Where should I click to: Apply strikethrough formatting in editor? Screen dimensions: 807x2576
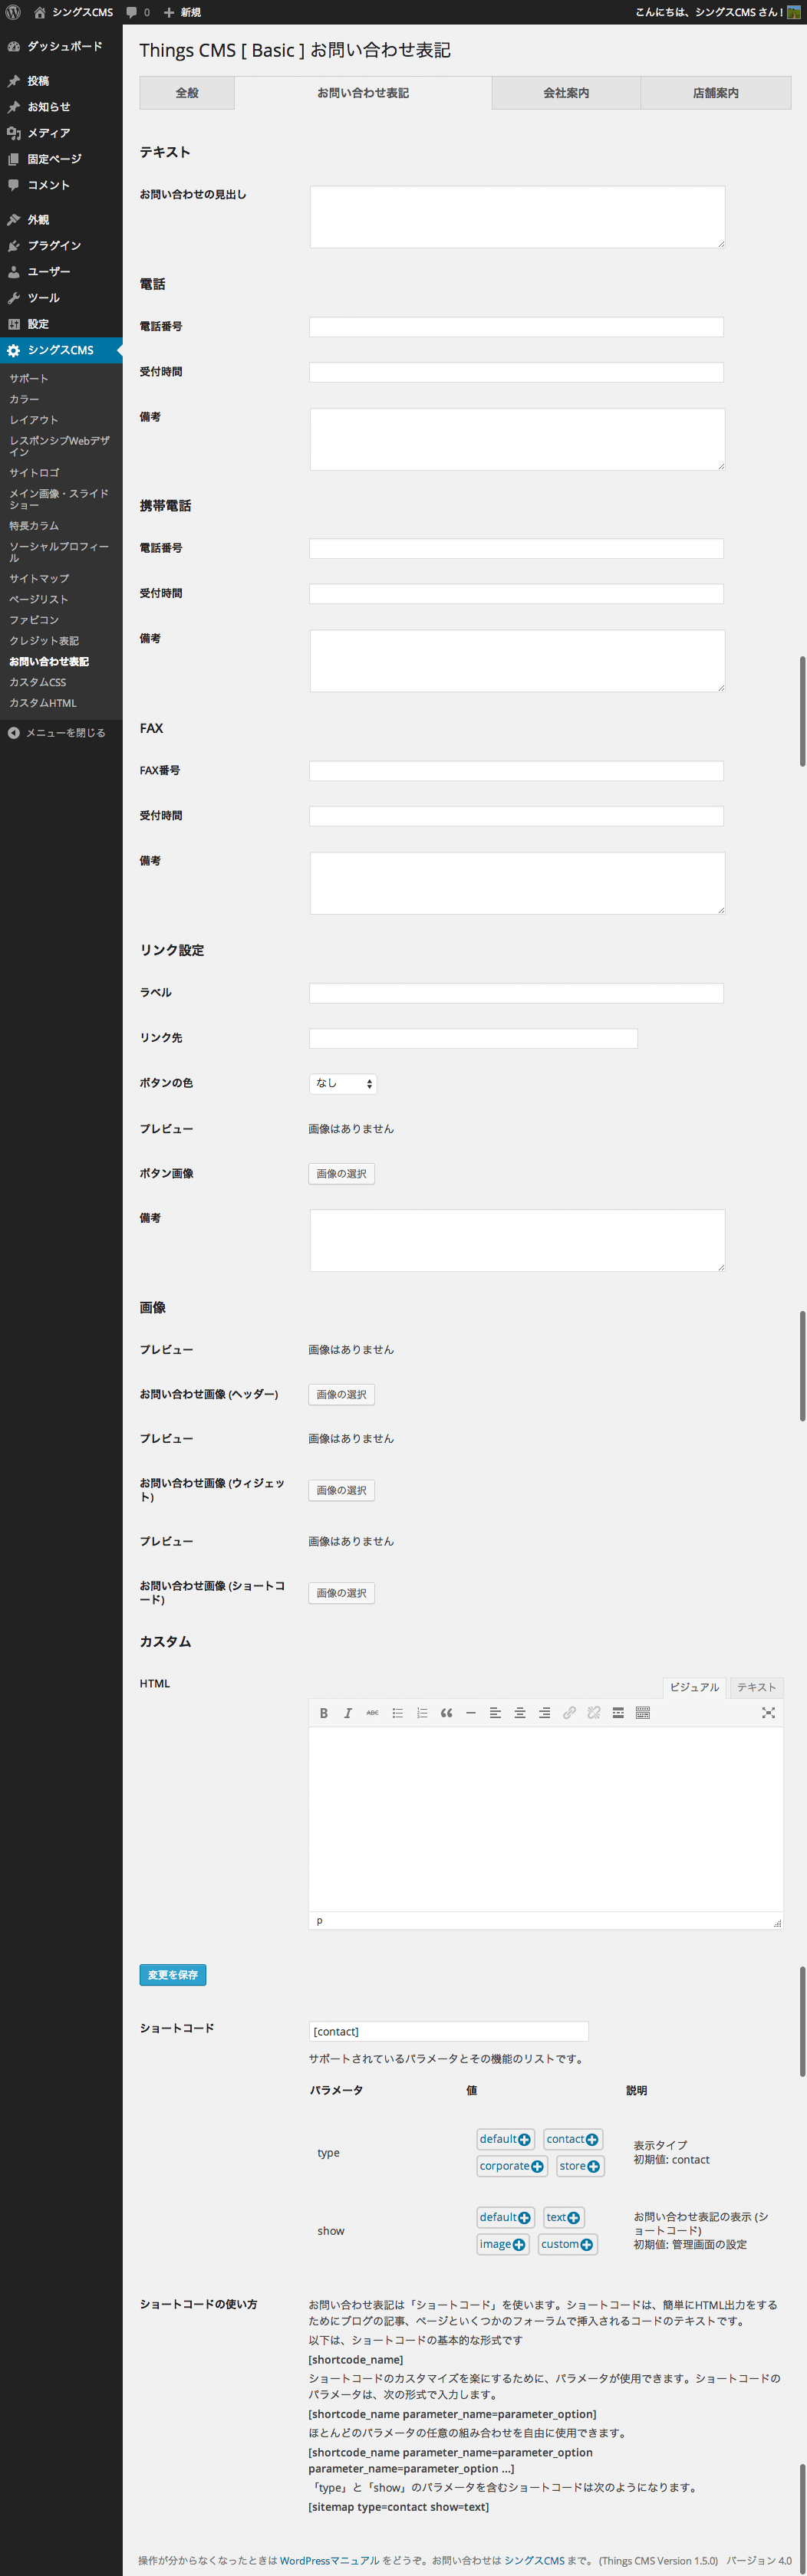click(372, 1713)
